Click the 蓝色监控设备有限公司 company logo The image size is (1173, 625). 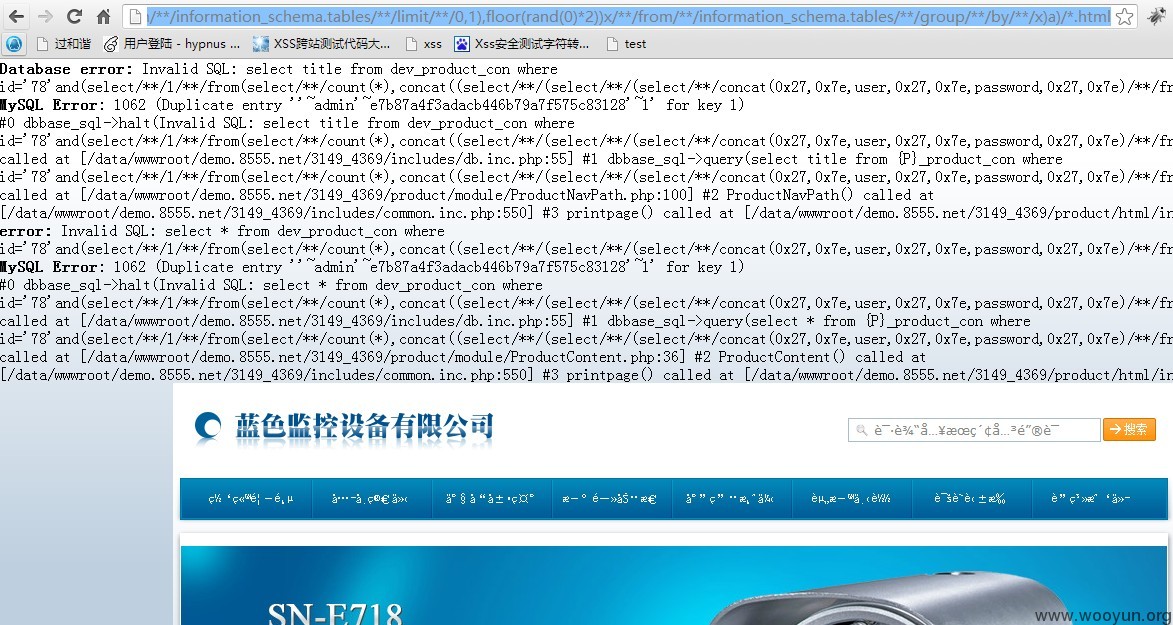point(344,427)
